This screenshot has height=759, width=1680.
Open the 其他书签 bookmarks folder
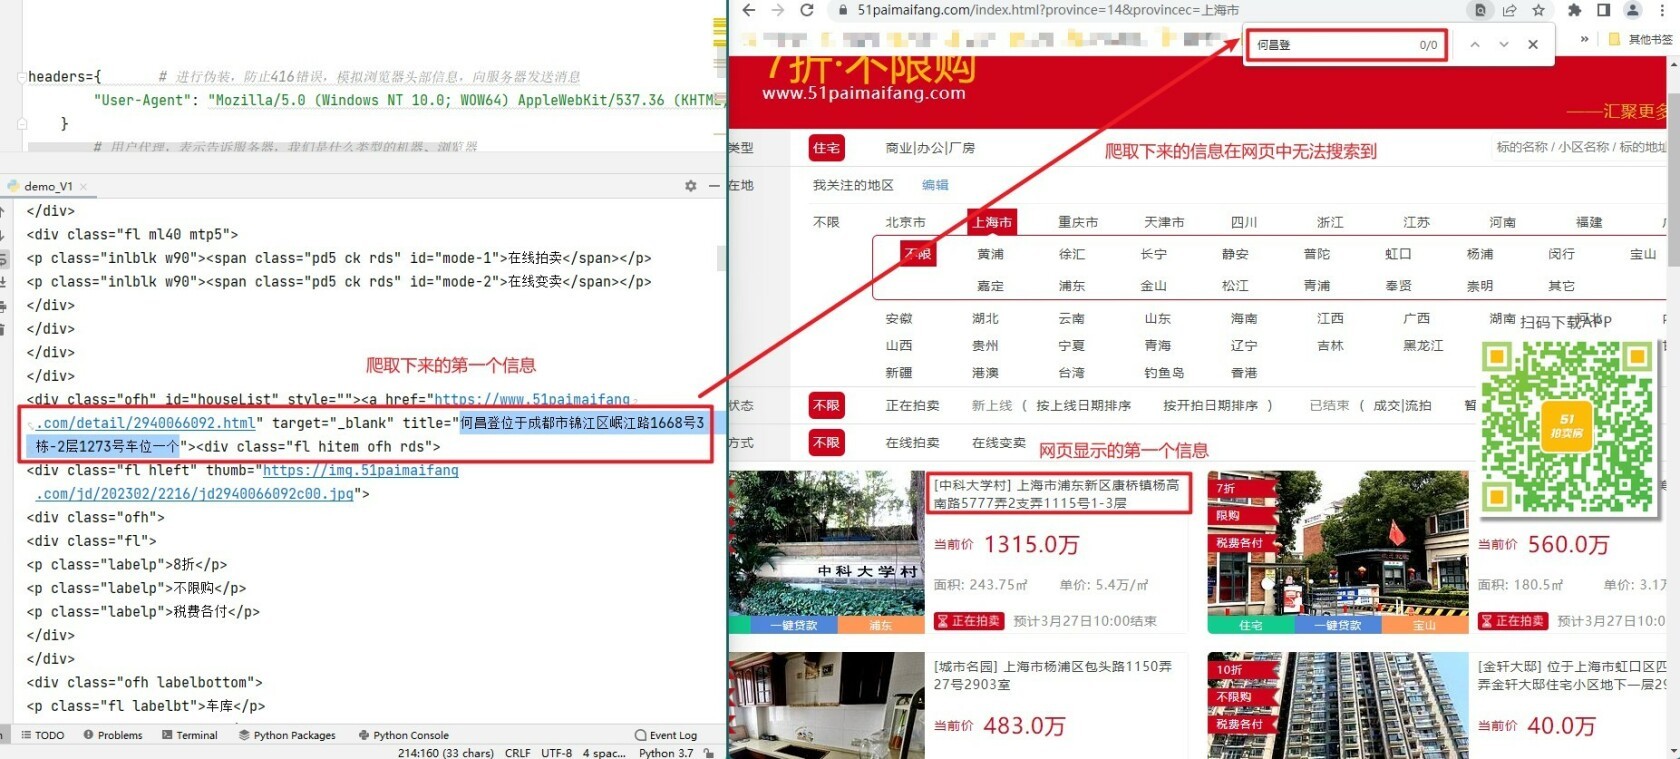tap(1641, 39)
